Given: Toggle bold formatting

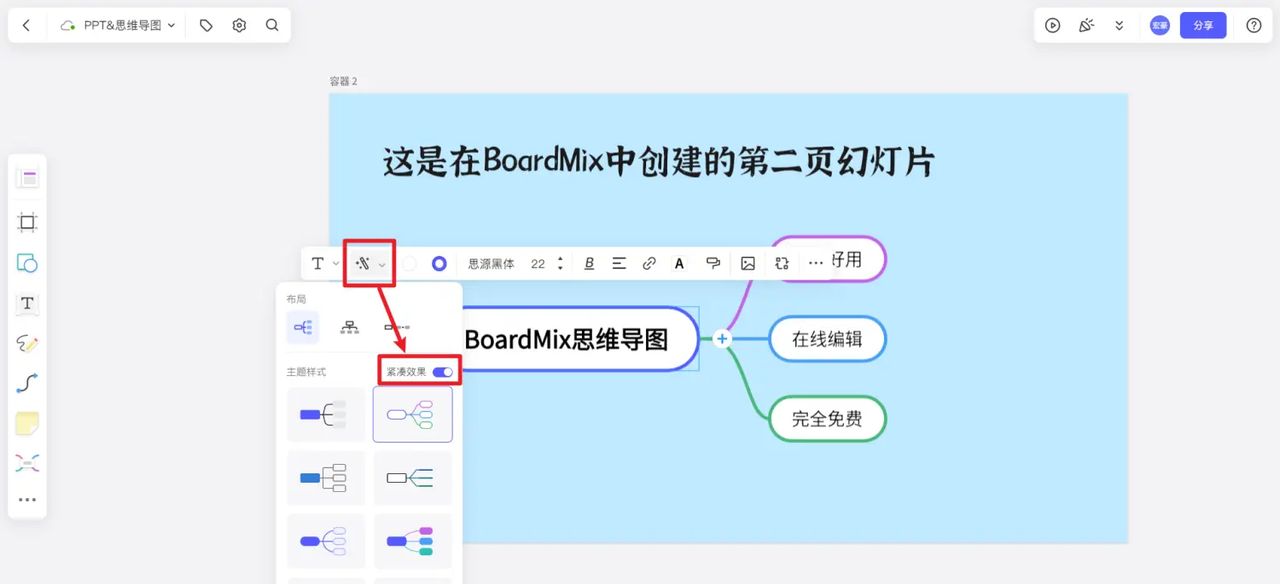Looking at the screenshot, I should point(589,264).
